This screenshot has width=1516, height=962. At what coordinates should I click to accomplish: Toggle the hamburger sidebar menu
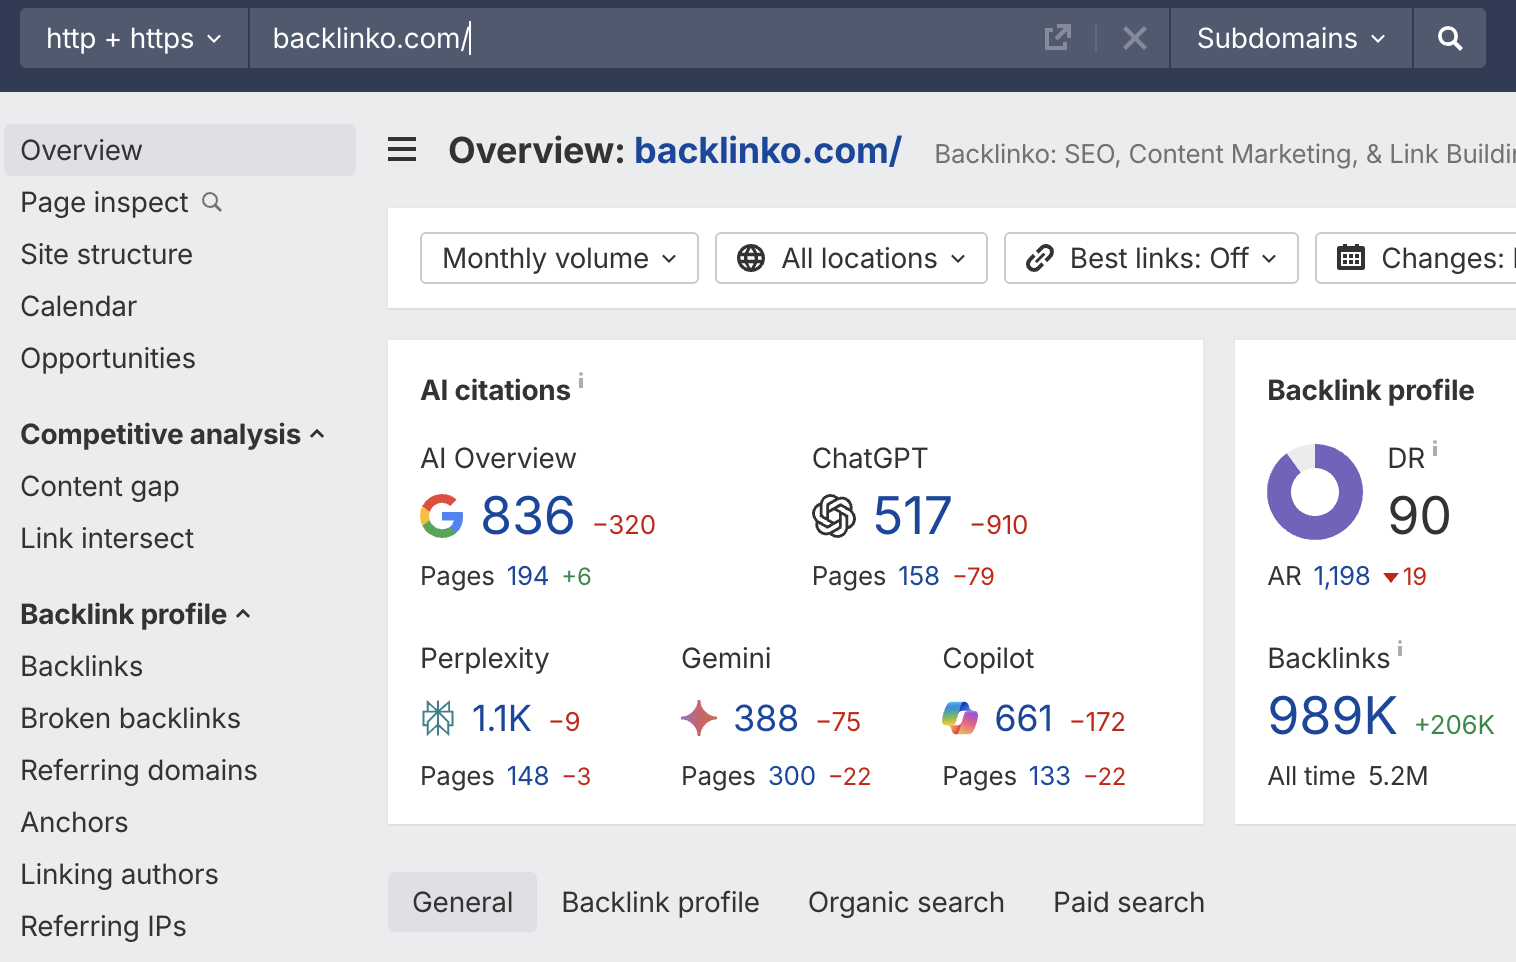click(x=402, y=151)
